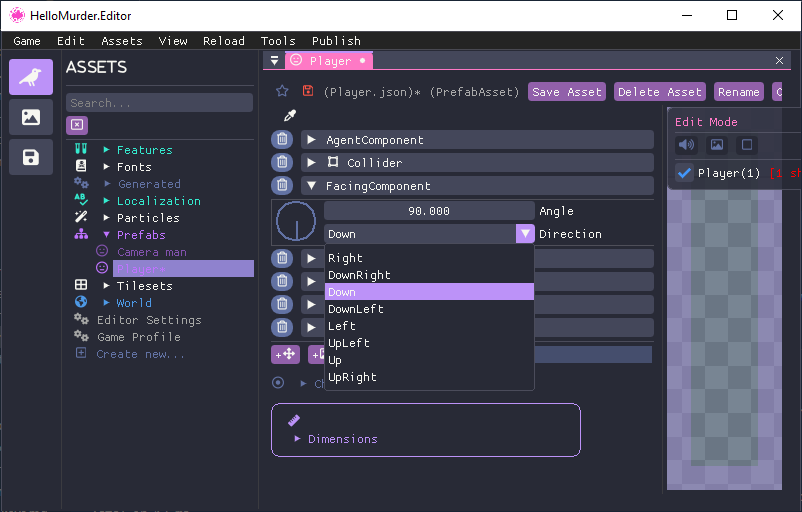
Task: Click the Direction dropdown arrow
Action: (525, 234)
